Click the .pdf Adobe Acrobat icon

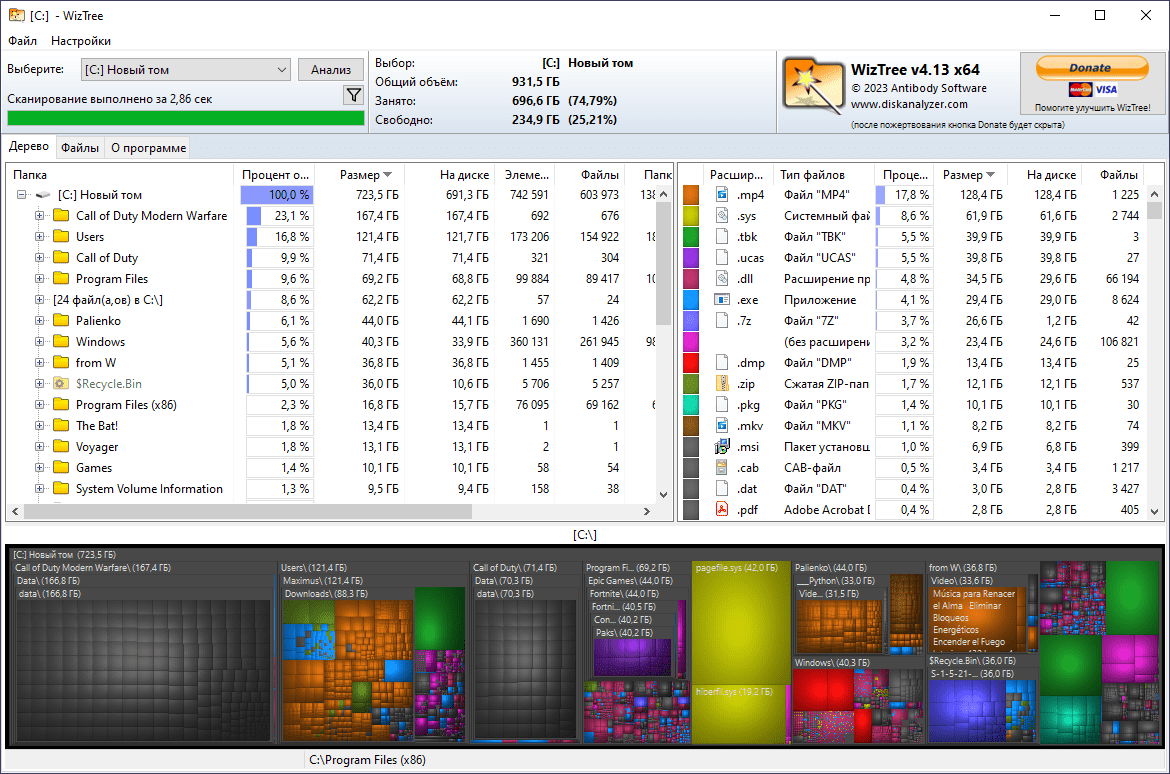(722, 510)
